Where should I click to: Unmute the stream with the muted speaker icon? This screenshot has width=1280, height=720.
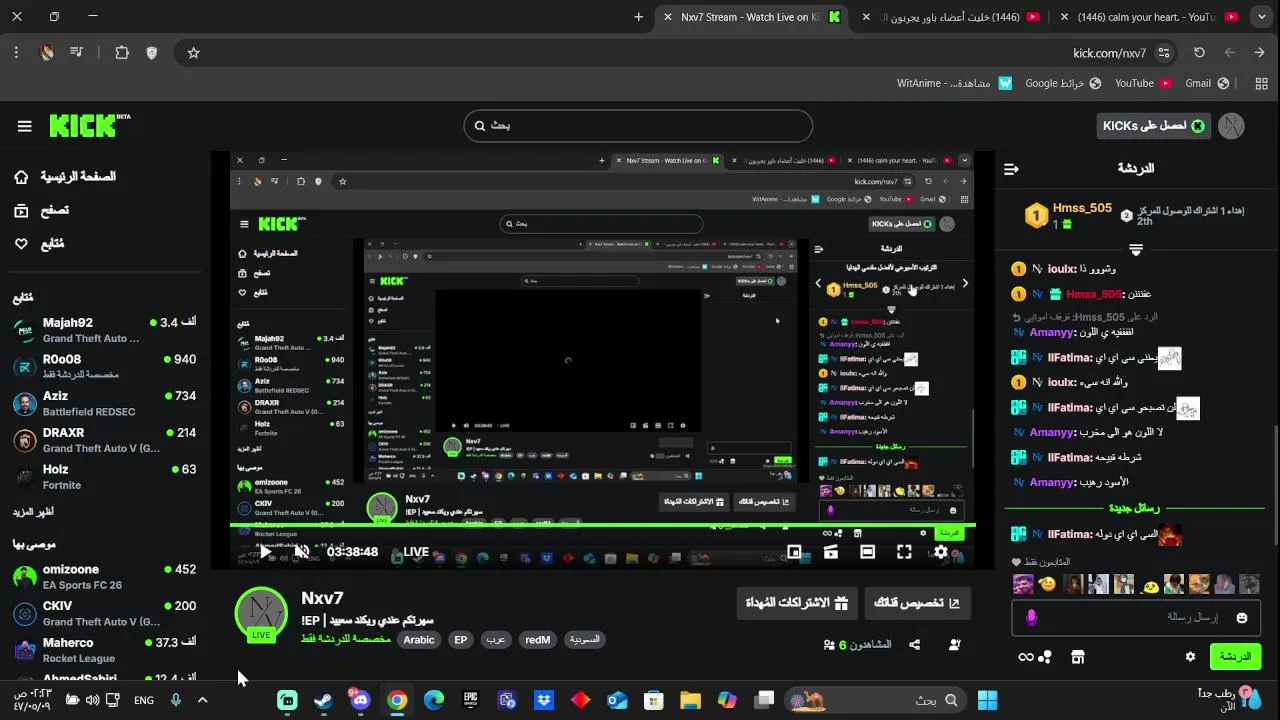301,552
